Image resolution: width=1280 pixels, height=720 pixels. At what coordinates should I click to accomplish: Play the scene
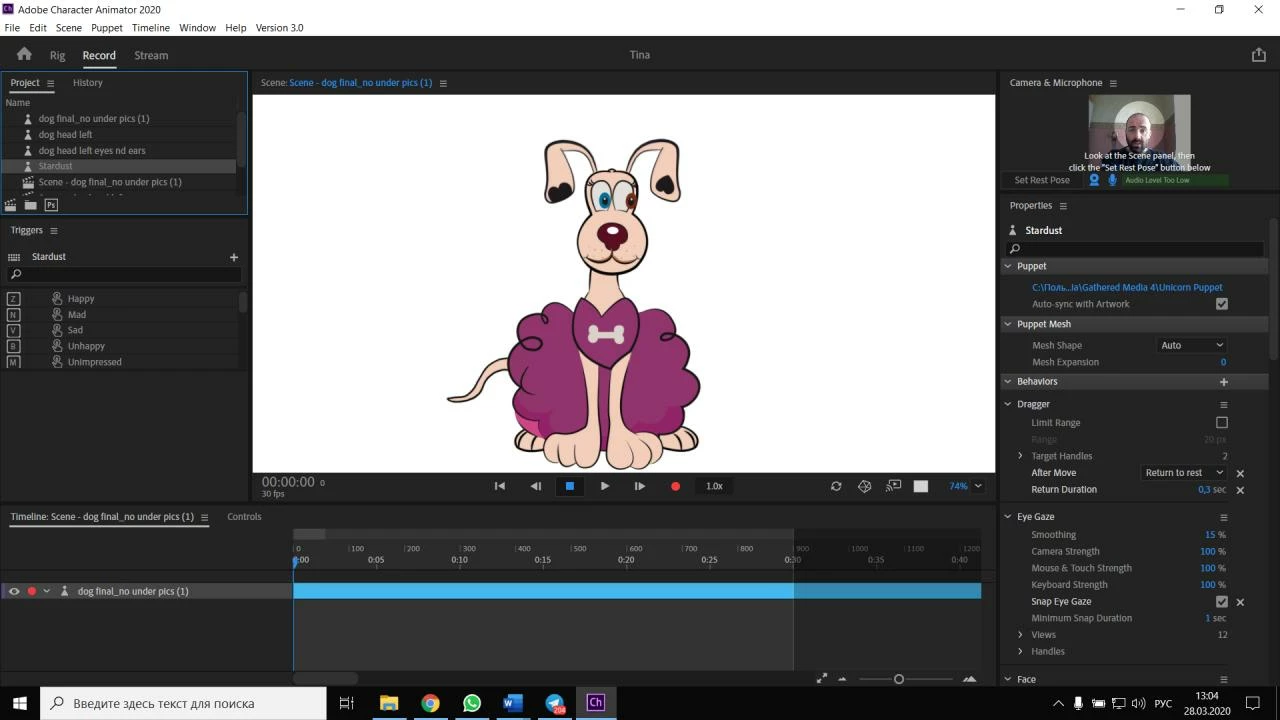pyautogui.click(x=605, y=486)
